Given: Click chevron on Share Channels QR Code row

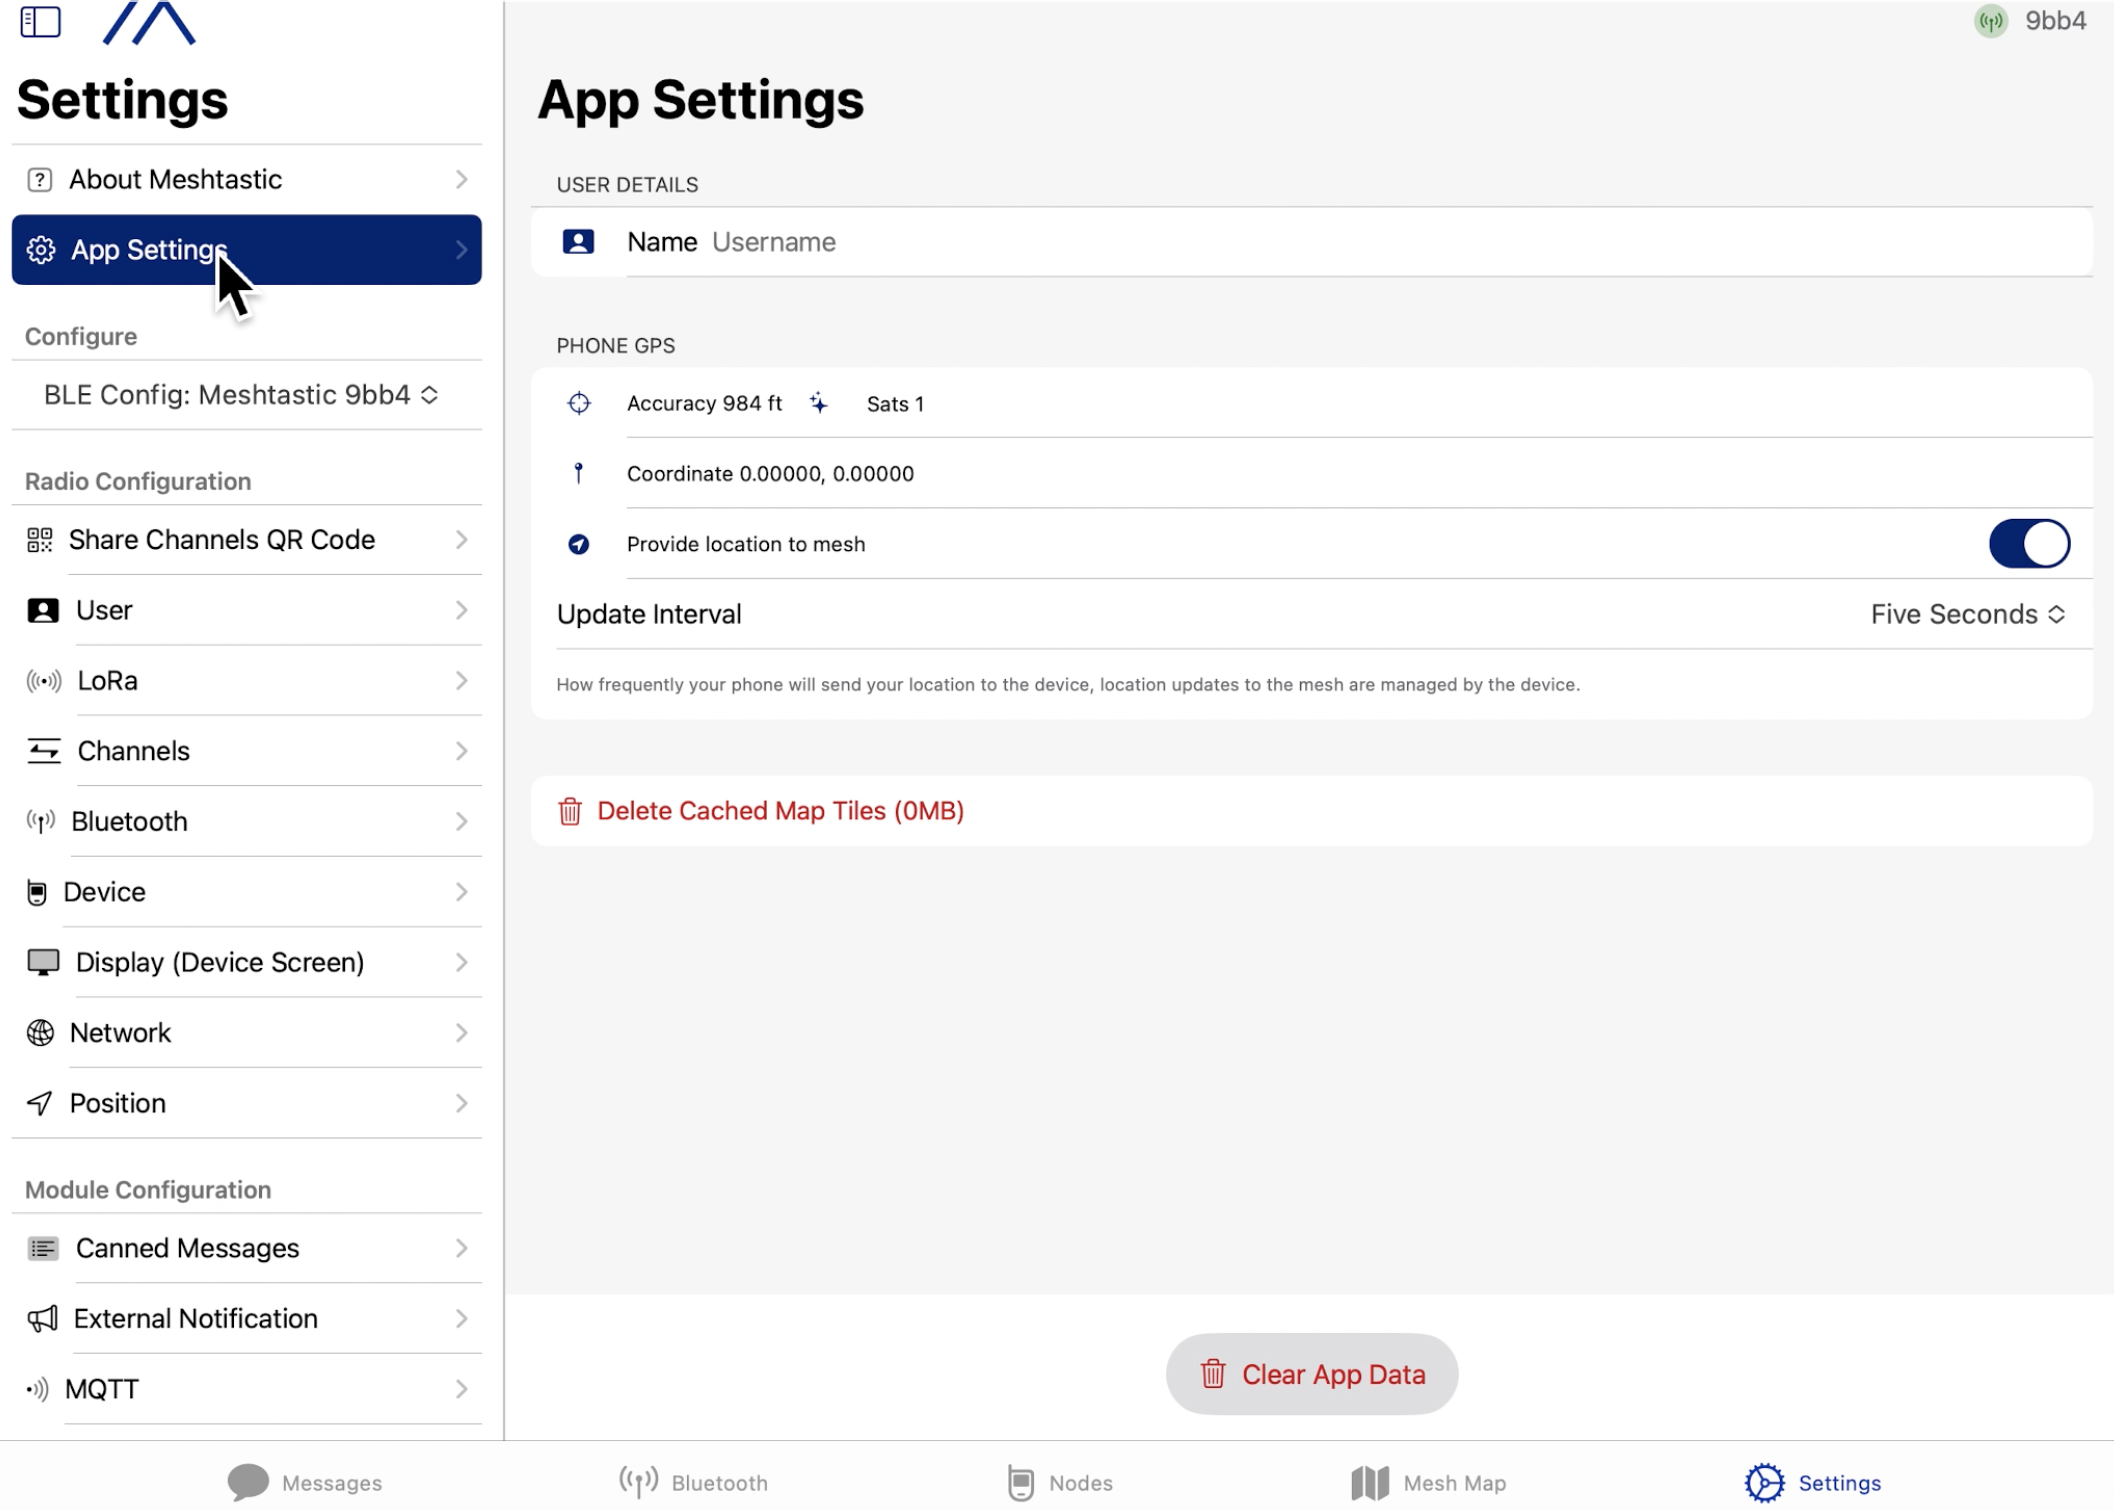Looking at the screenshot, I should pyautogui.click(x=461, y=540).
